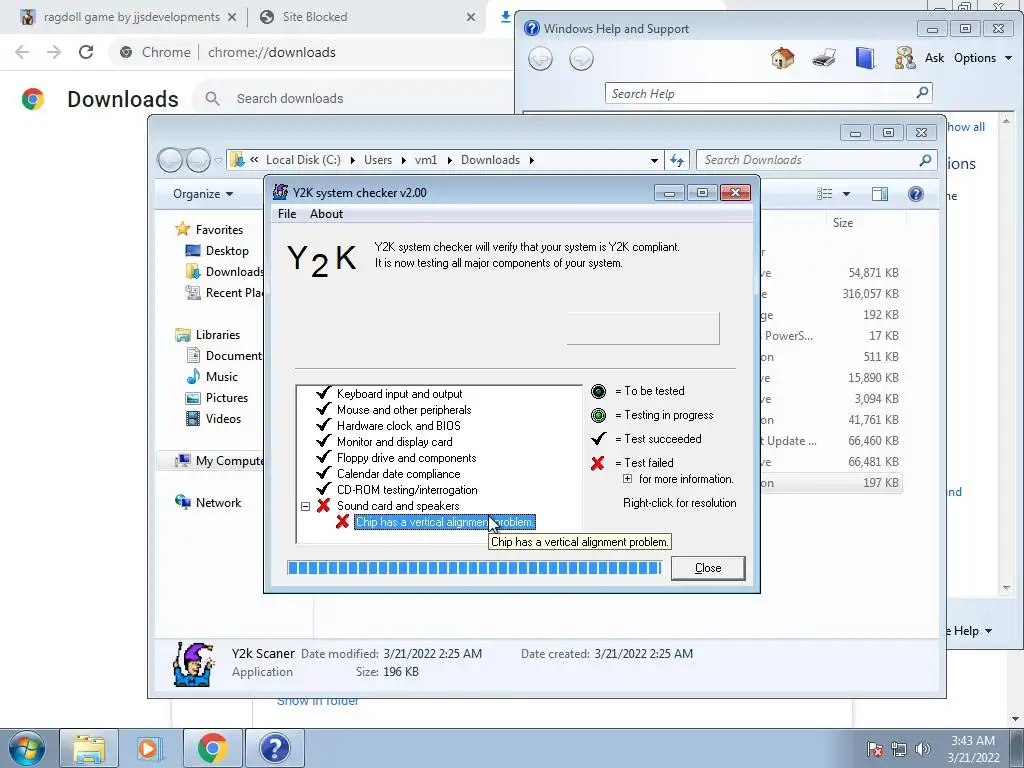Click the red X beside Sound card and speakers
Viewport: 1024px width, 768px height.
pos(323,505)
